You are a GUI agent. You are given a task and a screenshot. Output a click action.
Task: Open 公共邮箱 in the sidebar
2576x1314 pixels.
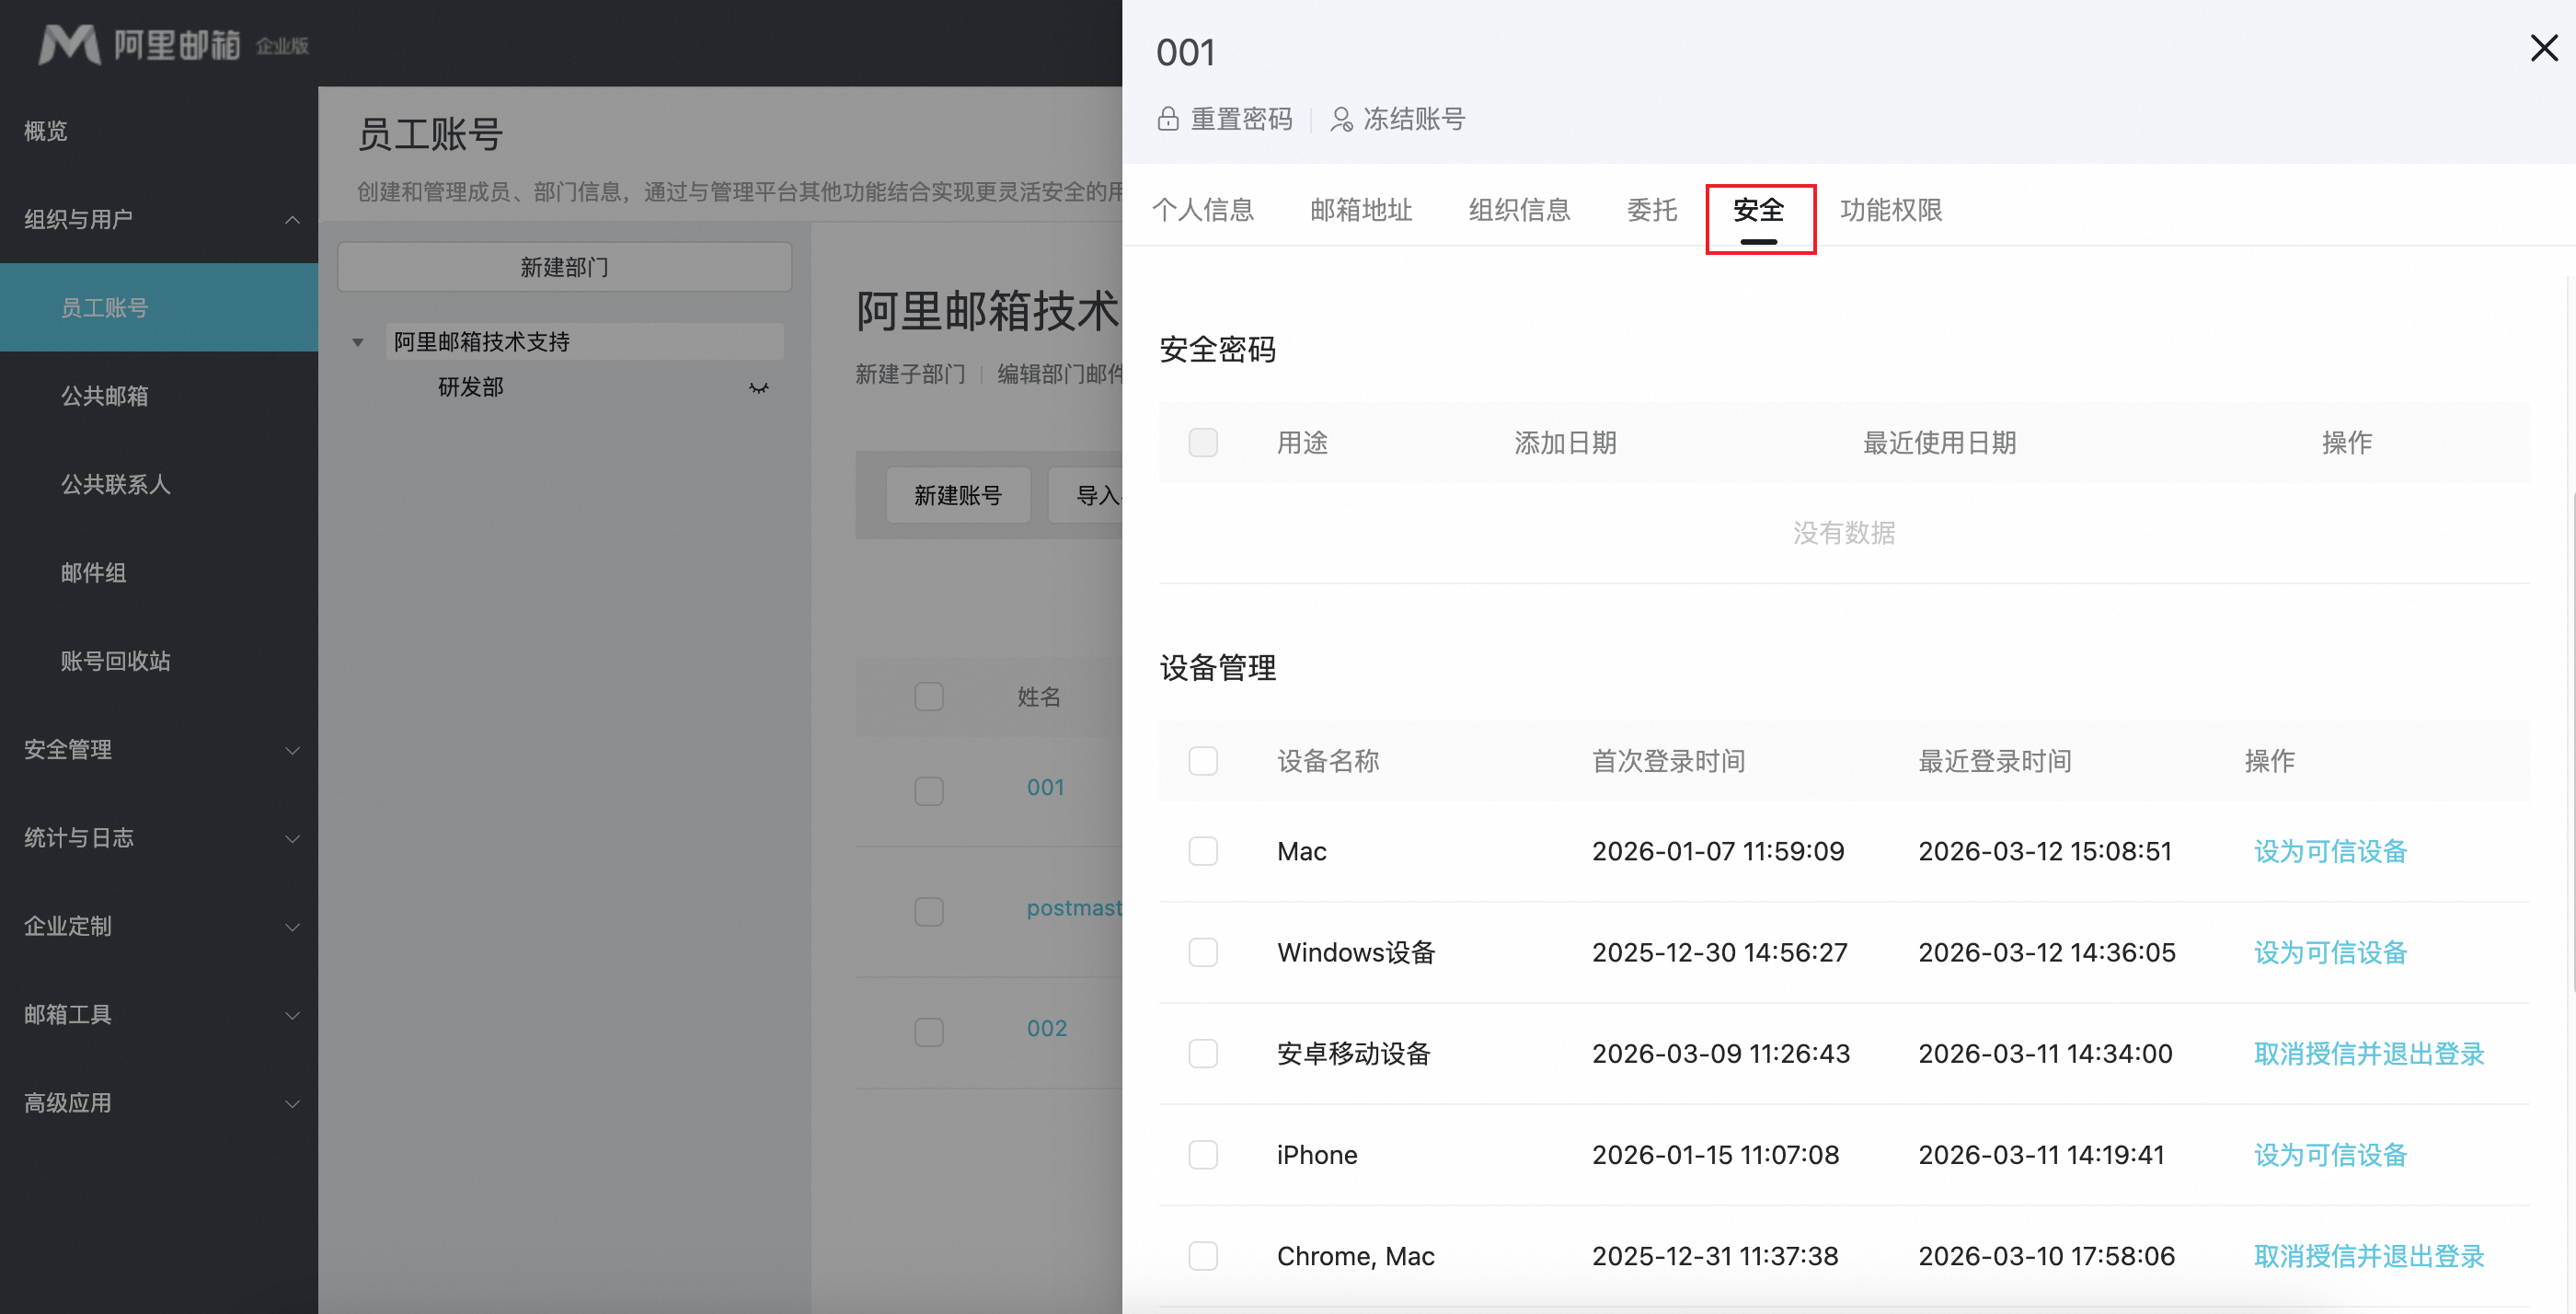(104, 396)
